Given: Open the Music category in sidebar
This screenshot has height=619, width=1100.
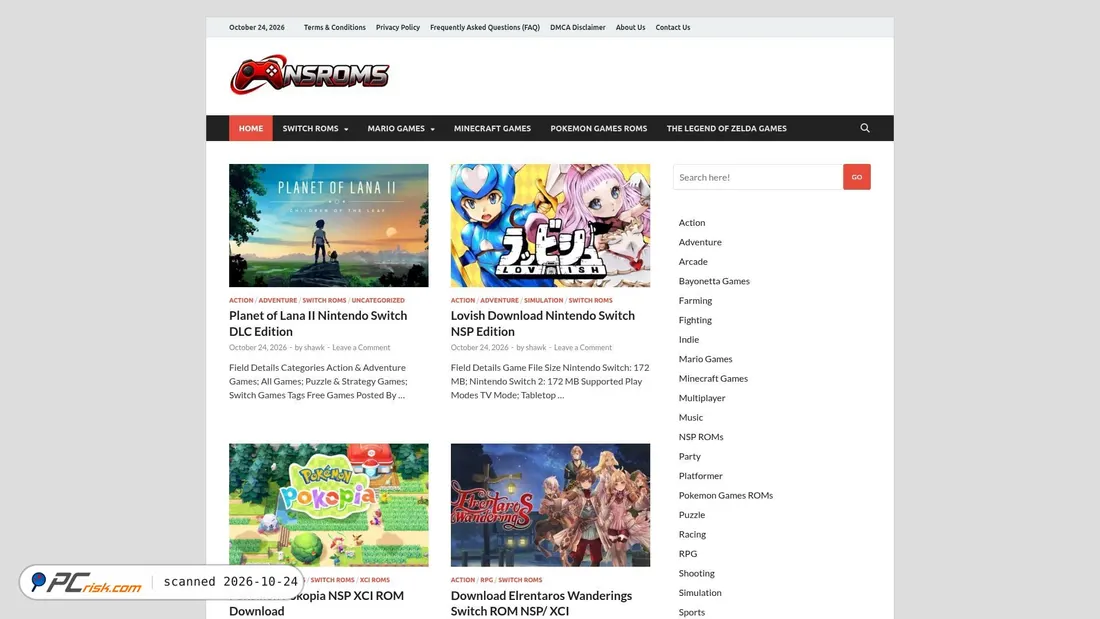Looking at the screenshot, I should (690, 418).
